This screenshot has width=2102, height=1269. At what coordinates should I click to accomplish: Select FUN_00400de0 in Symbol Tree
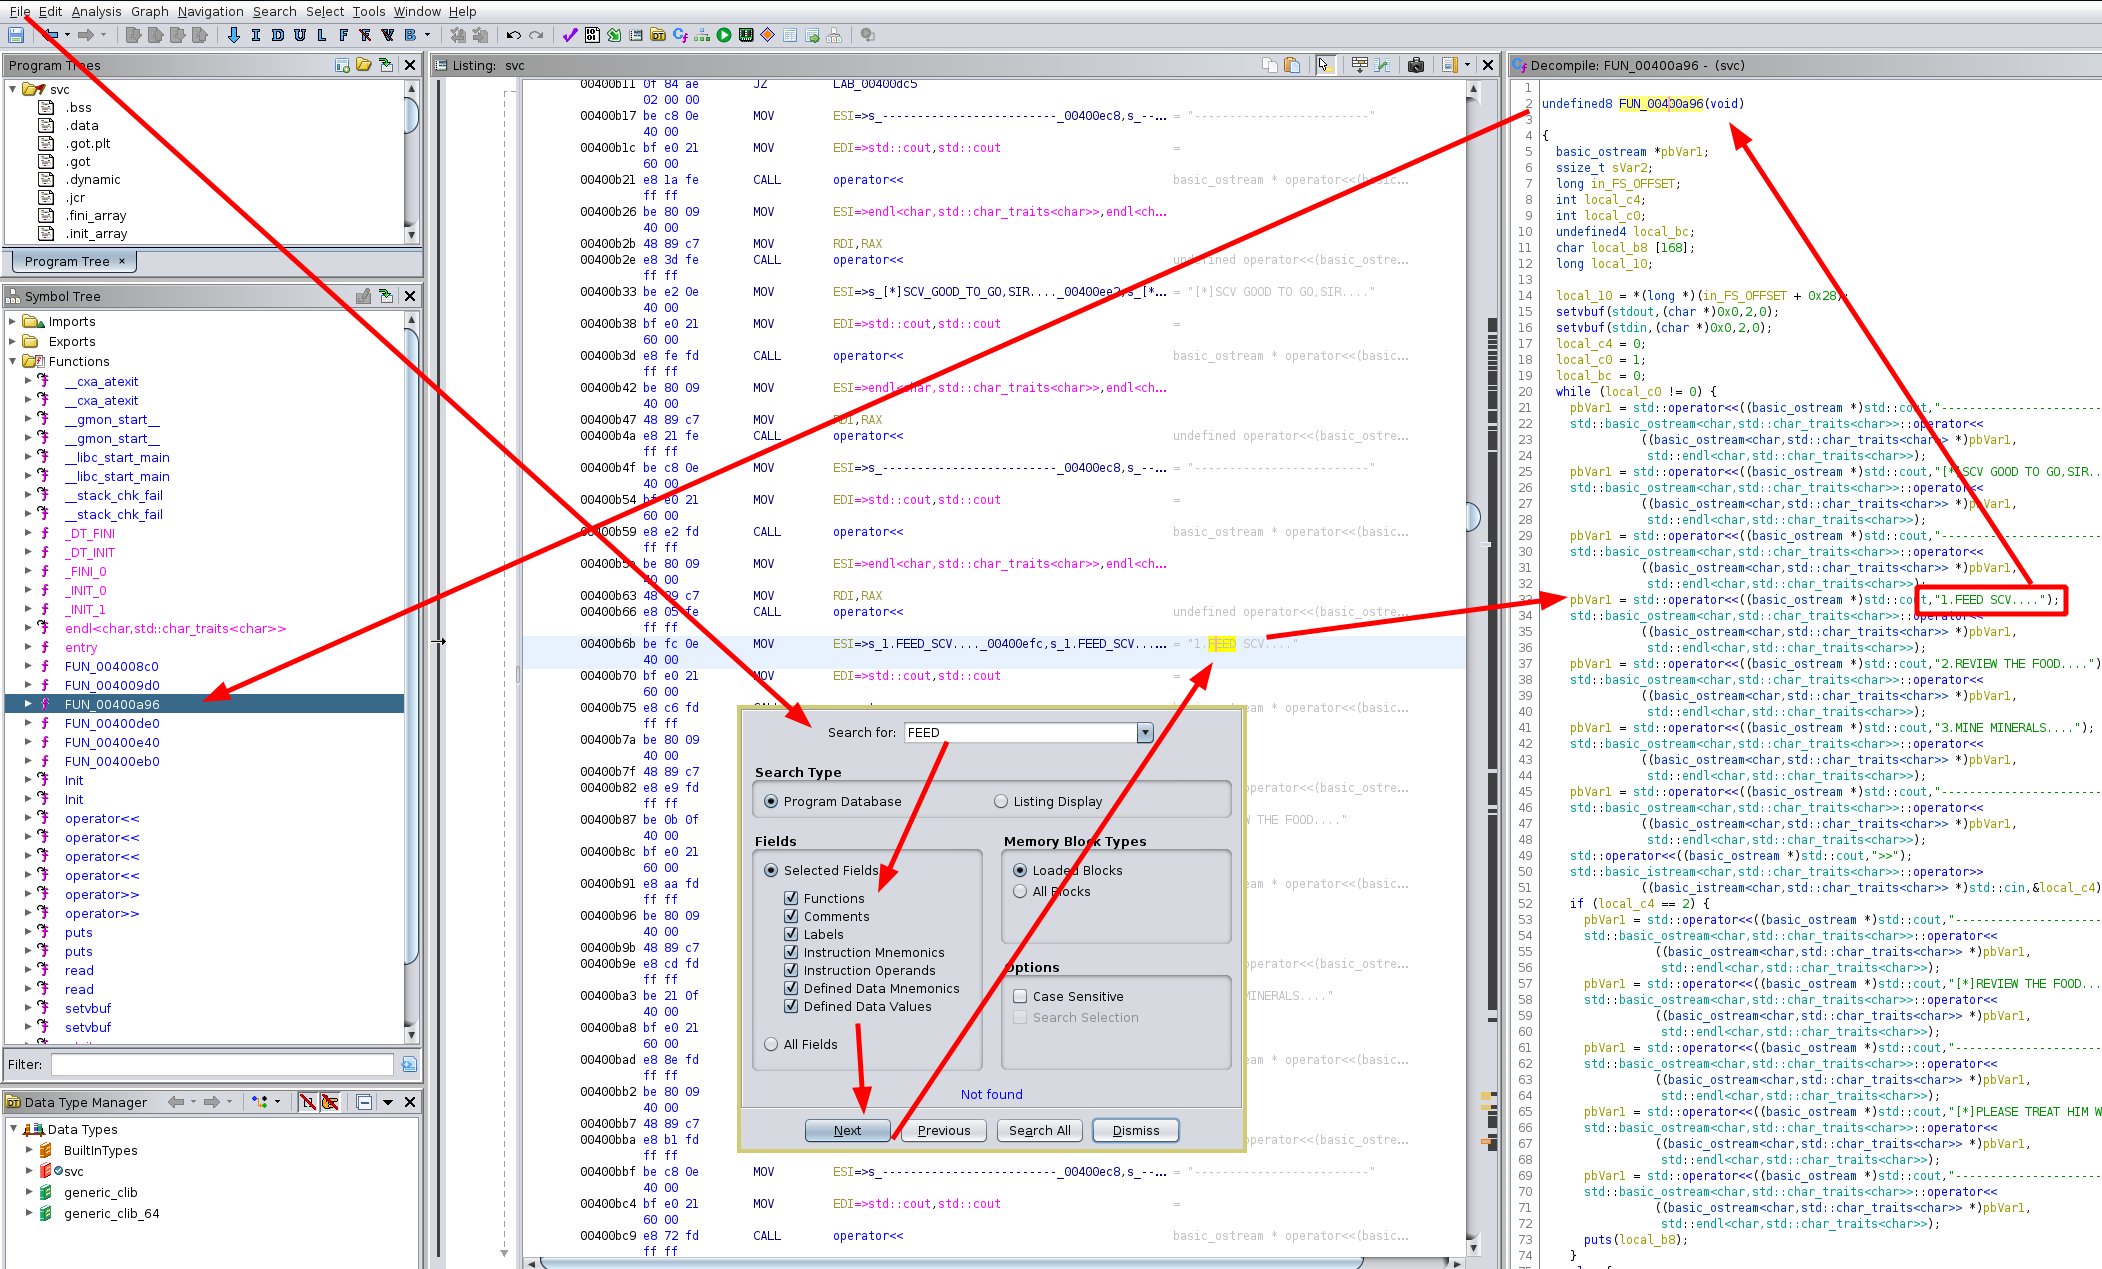click(112, 724)
